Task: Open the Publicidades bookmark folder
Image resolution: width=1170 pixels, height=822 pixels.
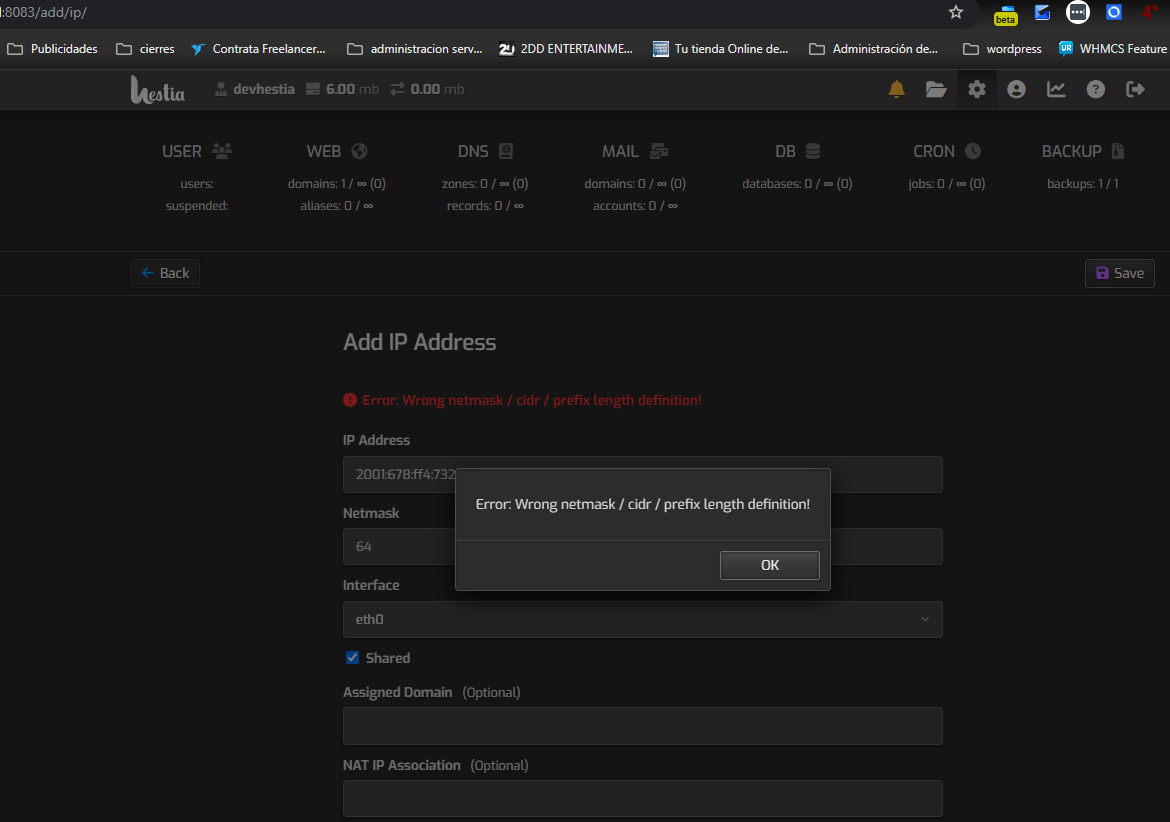Action: [52, 49]
